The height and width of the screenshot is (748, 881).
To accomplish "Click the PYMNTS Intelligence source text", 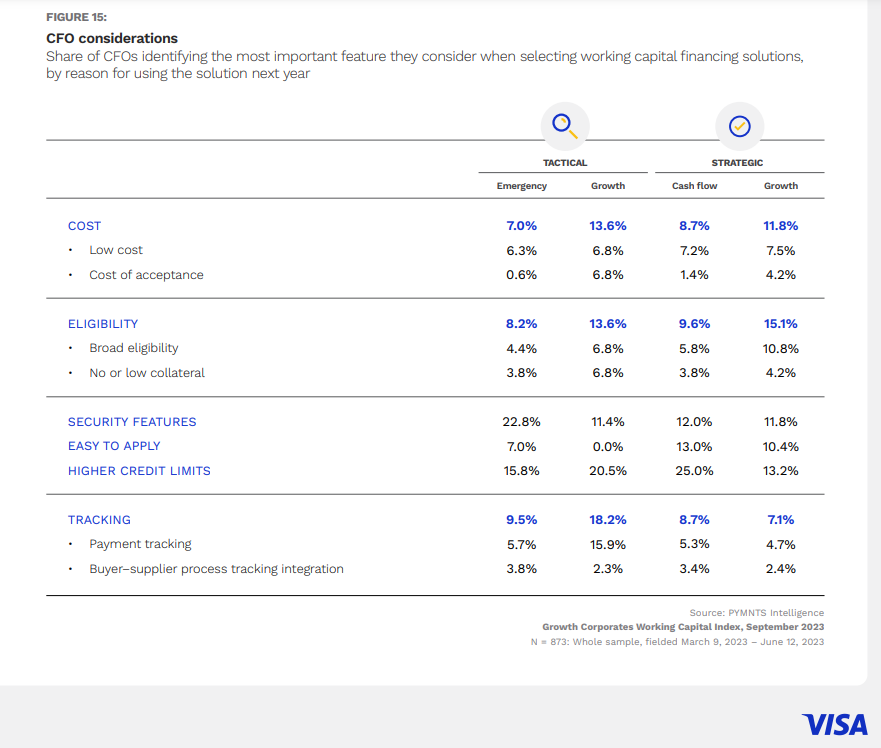I will (756, 613).
